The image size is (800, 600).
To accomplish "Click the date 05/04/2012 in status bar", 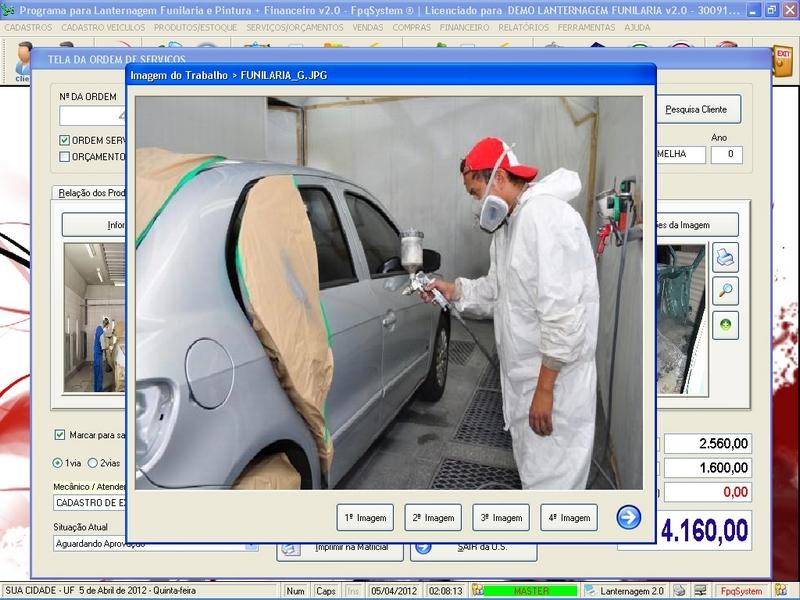I will [394, 591].
